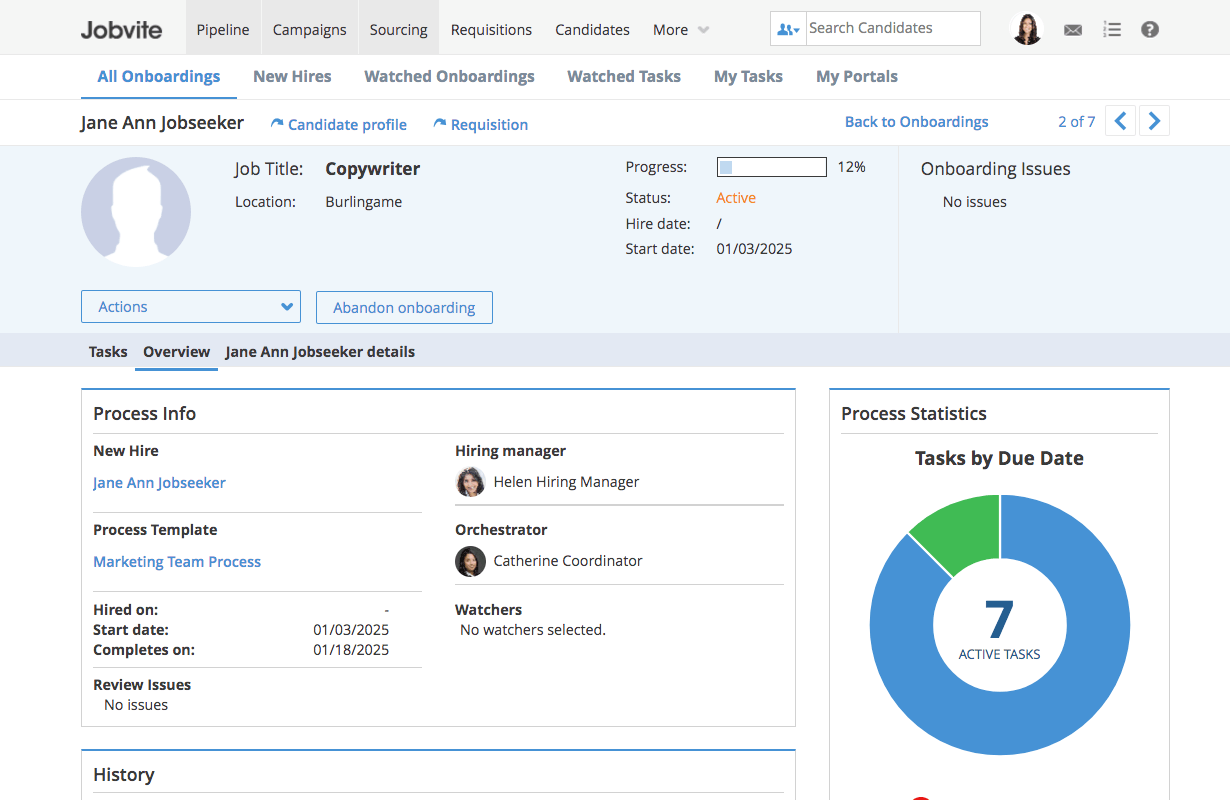The height and width of the screenshot is (800, 1230).
Task: Switch to the Tasks tab
Action: (108, 352)
